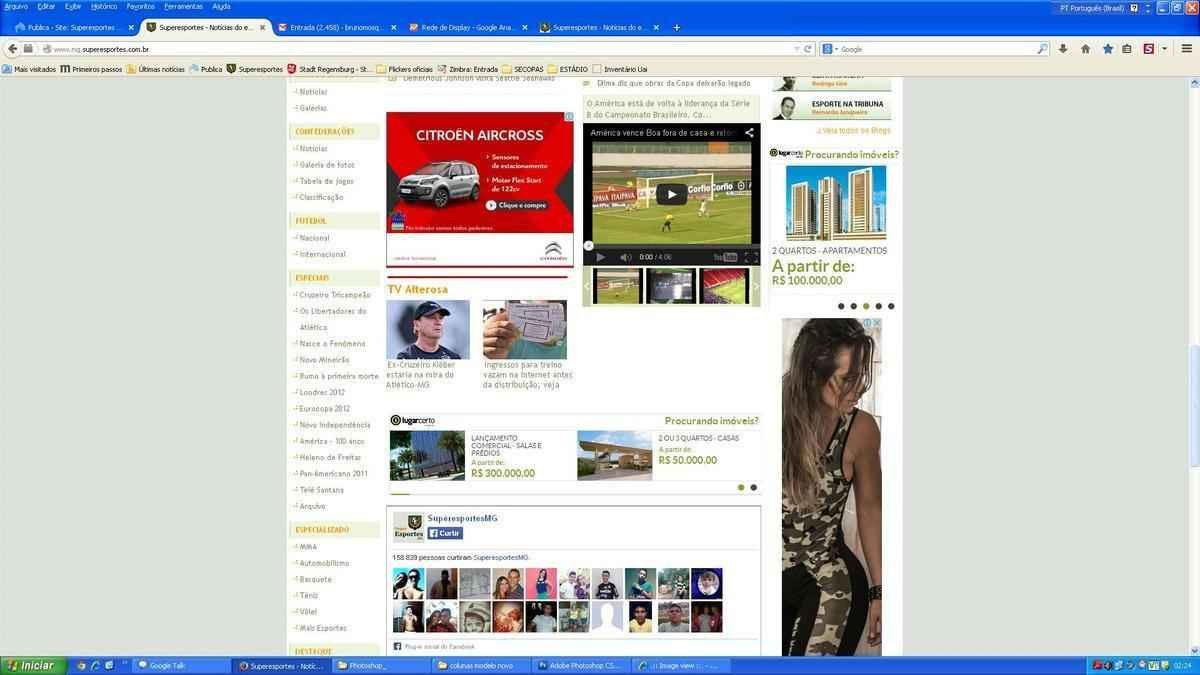Screen dimensions: 1200x675
Task: Show next video thumbnails with right arrow
Action: tap(755, 286)
